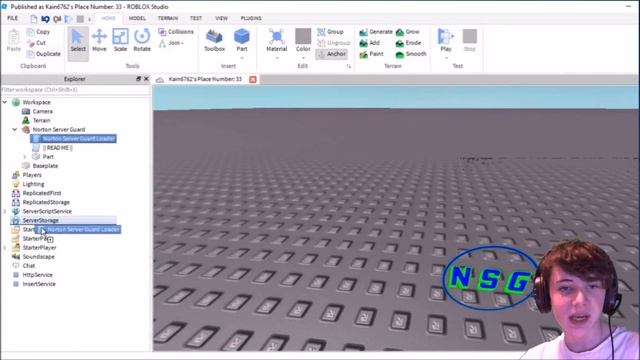Viewport: 640px width, 360px height.
Task: Click the Undo icon in quick access
Action: click(x=45, y=19)
